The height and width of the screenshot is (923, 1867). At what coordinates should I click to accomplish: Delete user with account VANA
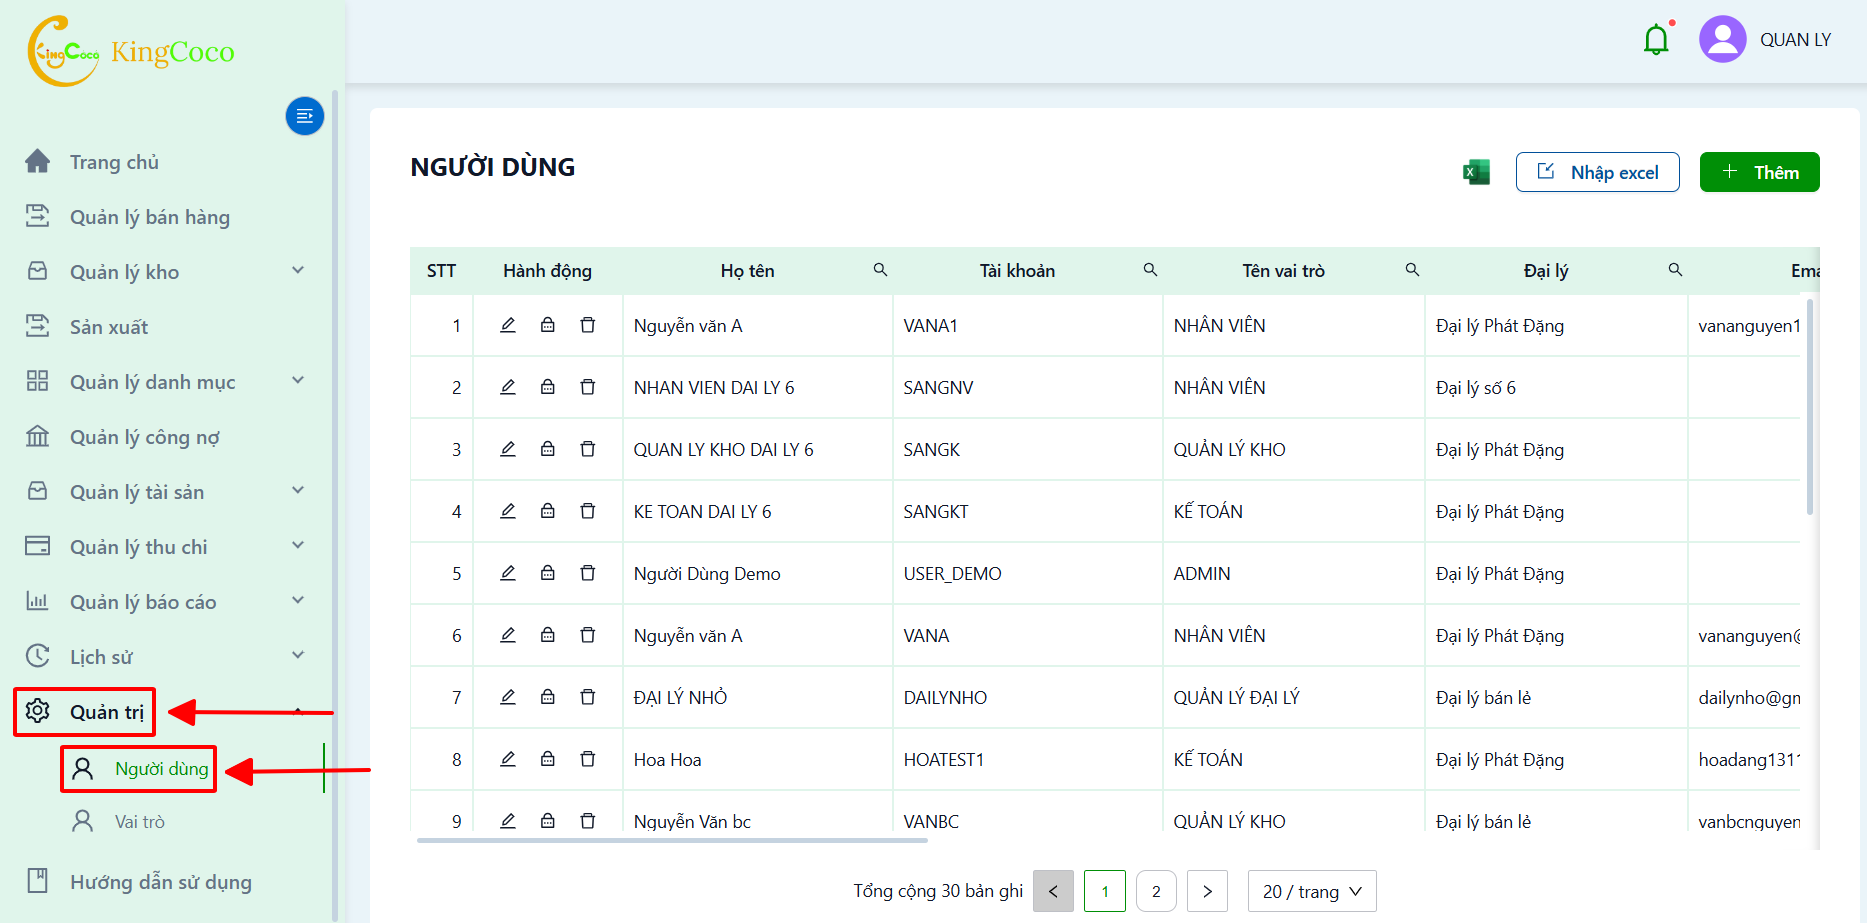coord(588,635)
